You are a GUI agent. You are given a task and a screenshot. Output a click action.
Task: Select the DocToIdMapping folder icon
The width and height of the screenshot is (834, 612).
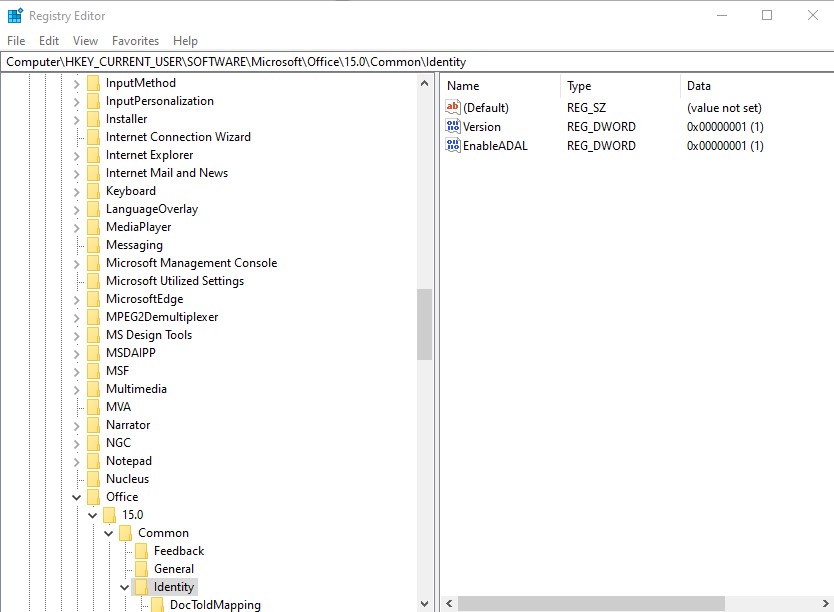point(157,605)
